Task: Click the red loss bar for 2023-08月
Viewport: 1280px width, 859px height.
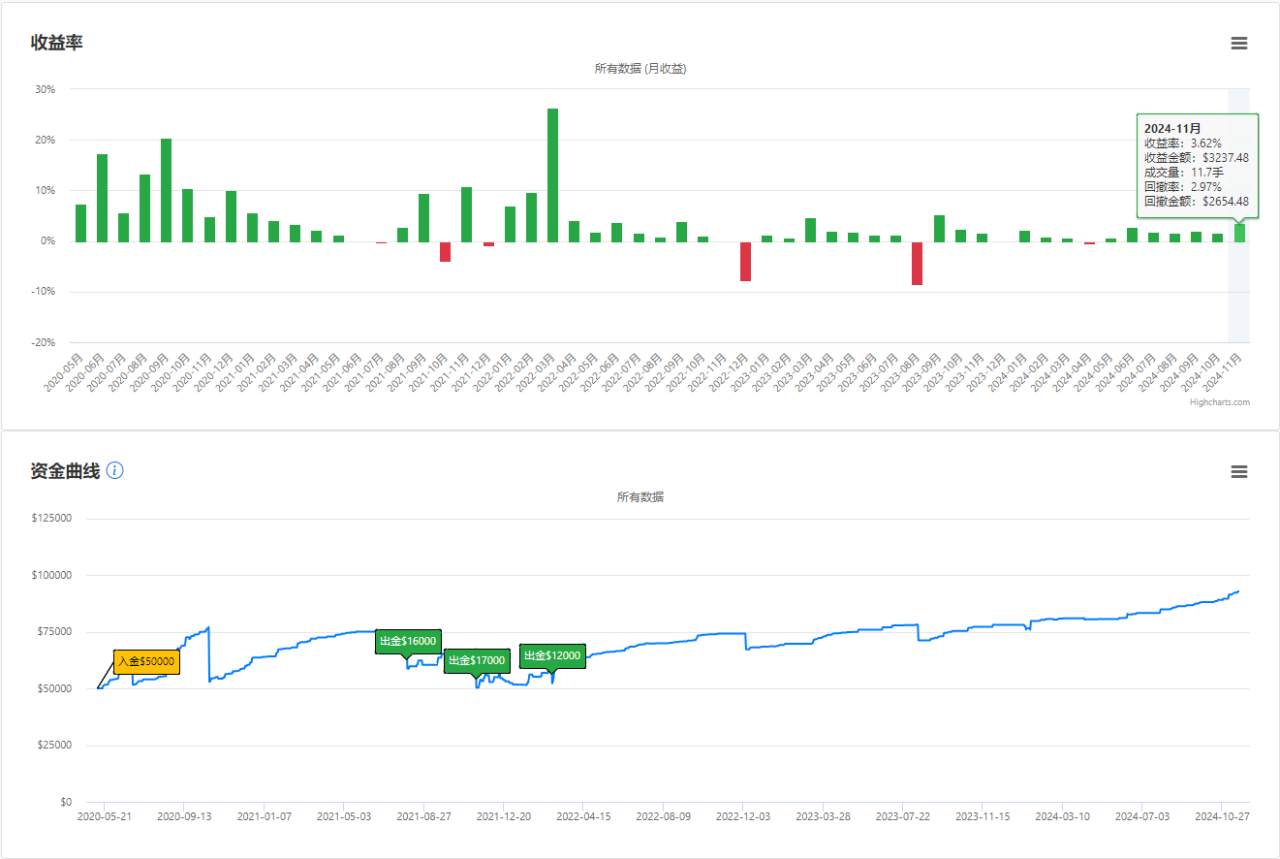Action: pyautogui.click(x=917, y=263)
